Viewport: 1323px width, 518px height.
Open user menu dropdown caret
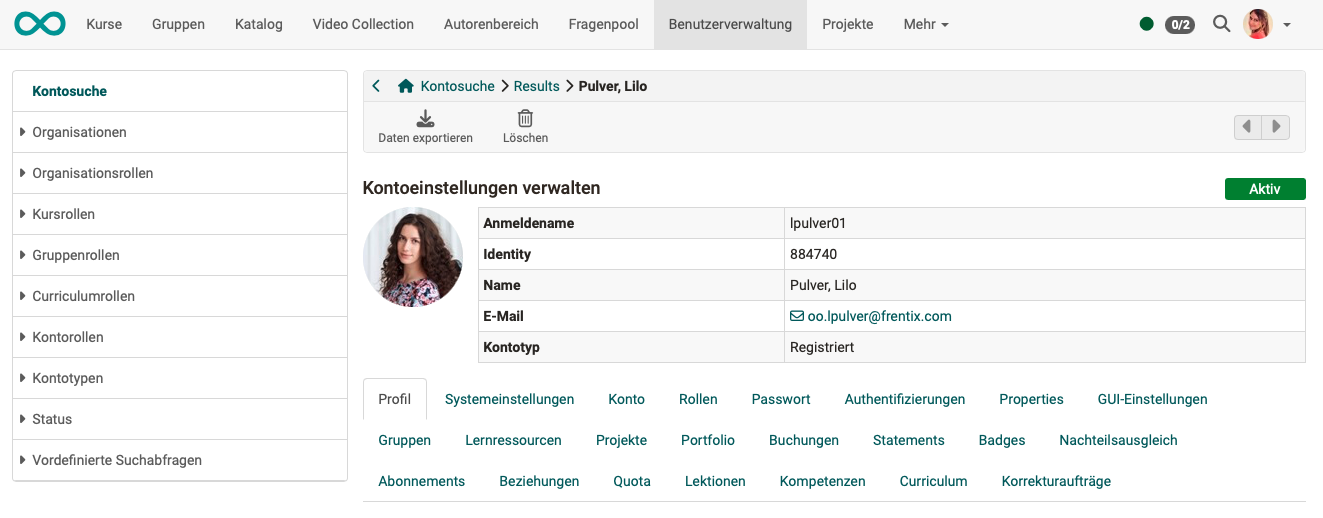(x=1287, y=25)
